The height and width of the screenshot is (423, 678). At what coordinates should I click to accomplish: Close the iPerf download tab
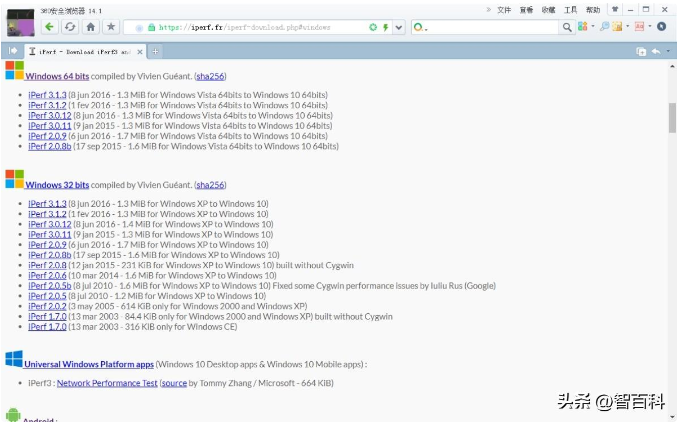tap(140, 52)
